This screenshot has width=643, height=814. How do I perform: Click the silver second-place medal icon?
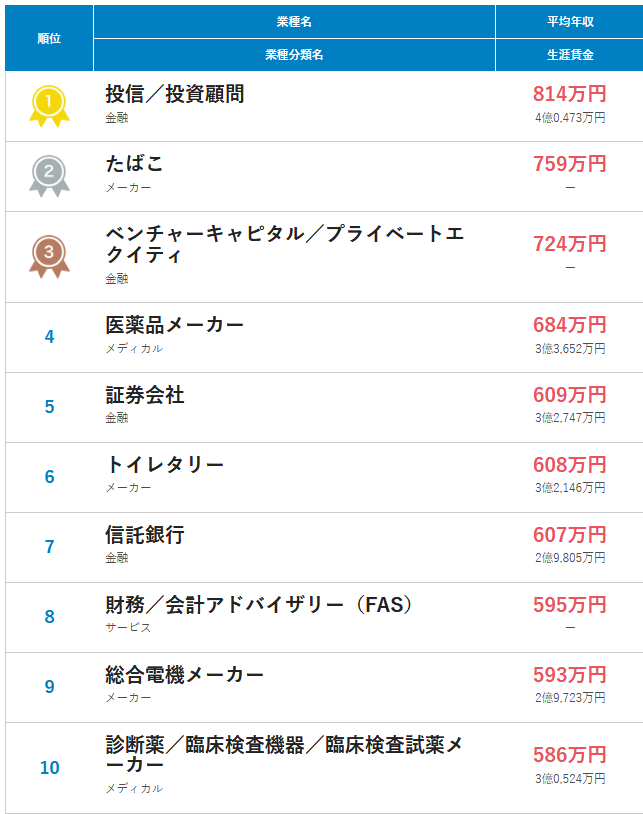[x=49, y=176]
